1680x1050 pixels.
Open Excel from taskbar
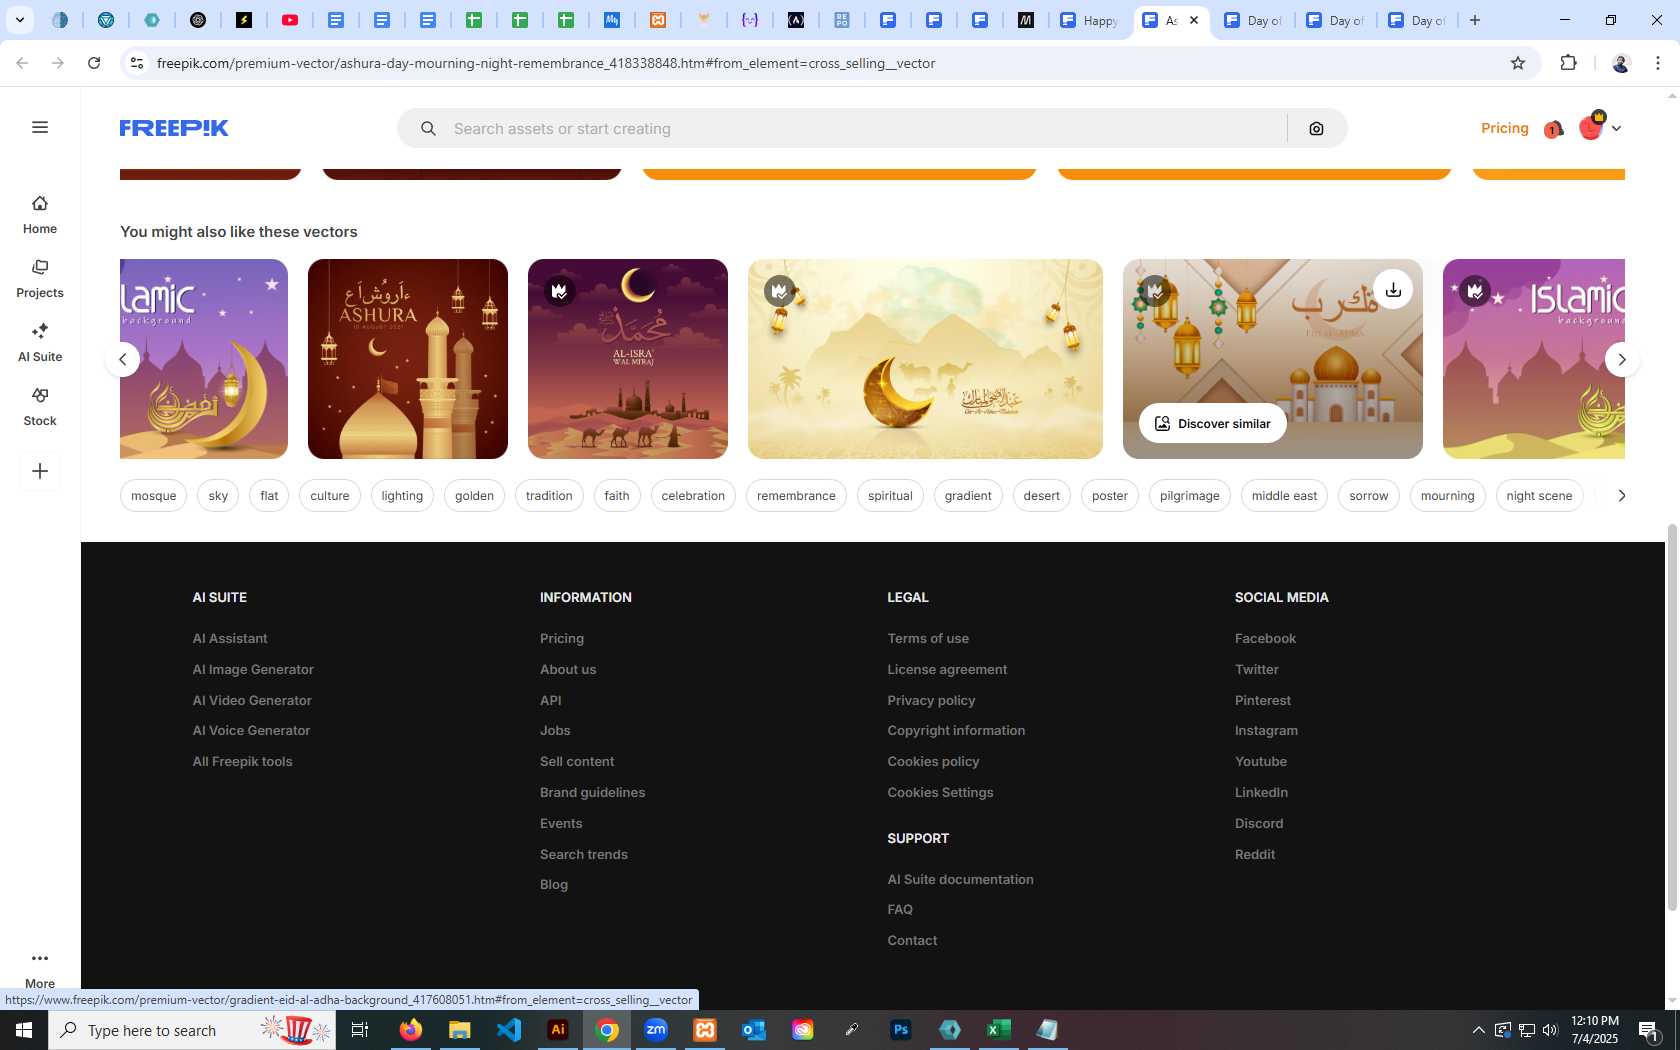click(x=998, y=1030)
